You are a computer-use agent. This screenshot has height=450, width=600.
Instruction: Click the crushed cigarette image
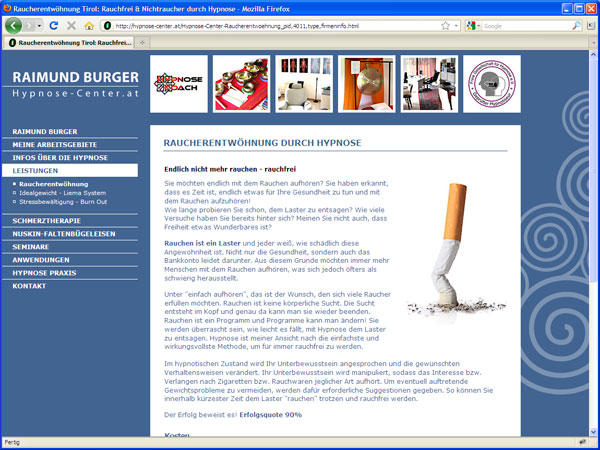click(456, 251)
